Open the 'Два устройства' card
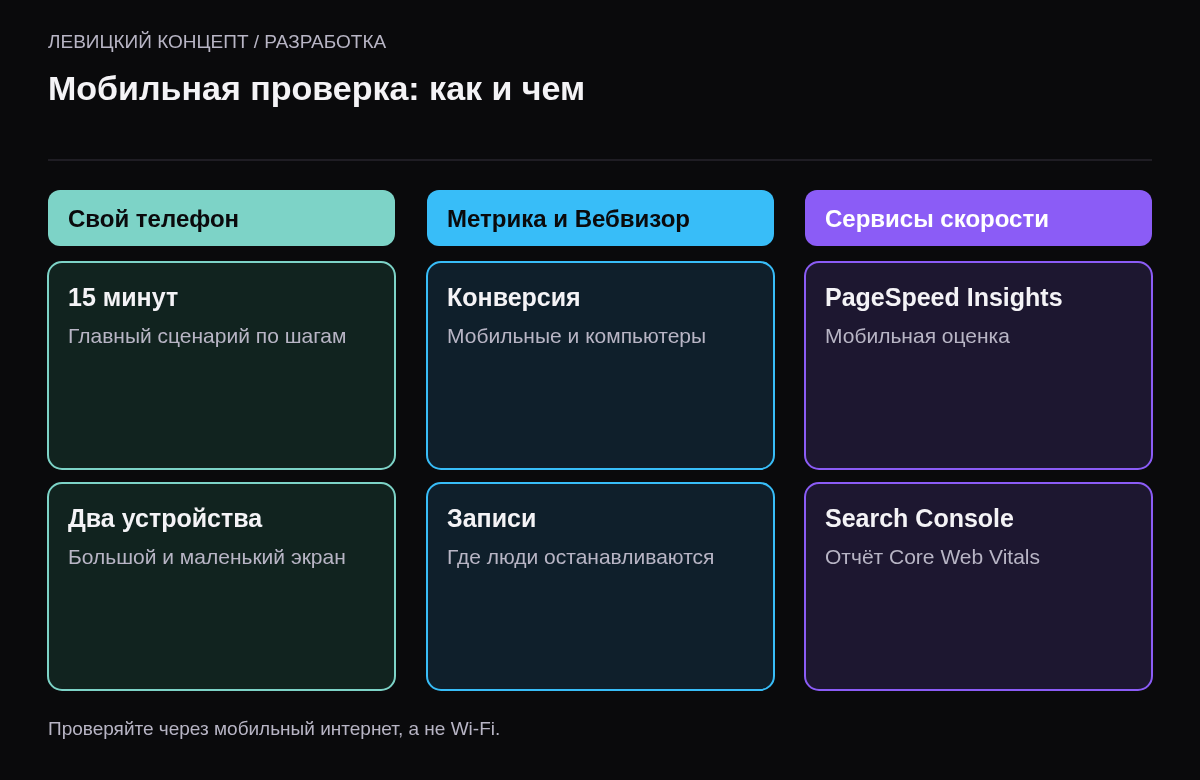The height and width of the screenshot is (780, 1200). (221, 586)
